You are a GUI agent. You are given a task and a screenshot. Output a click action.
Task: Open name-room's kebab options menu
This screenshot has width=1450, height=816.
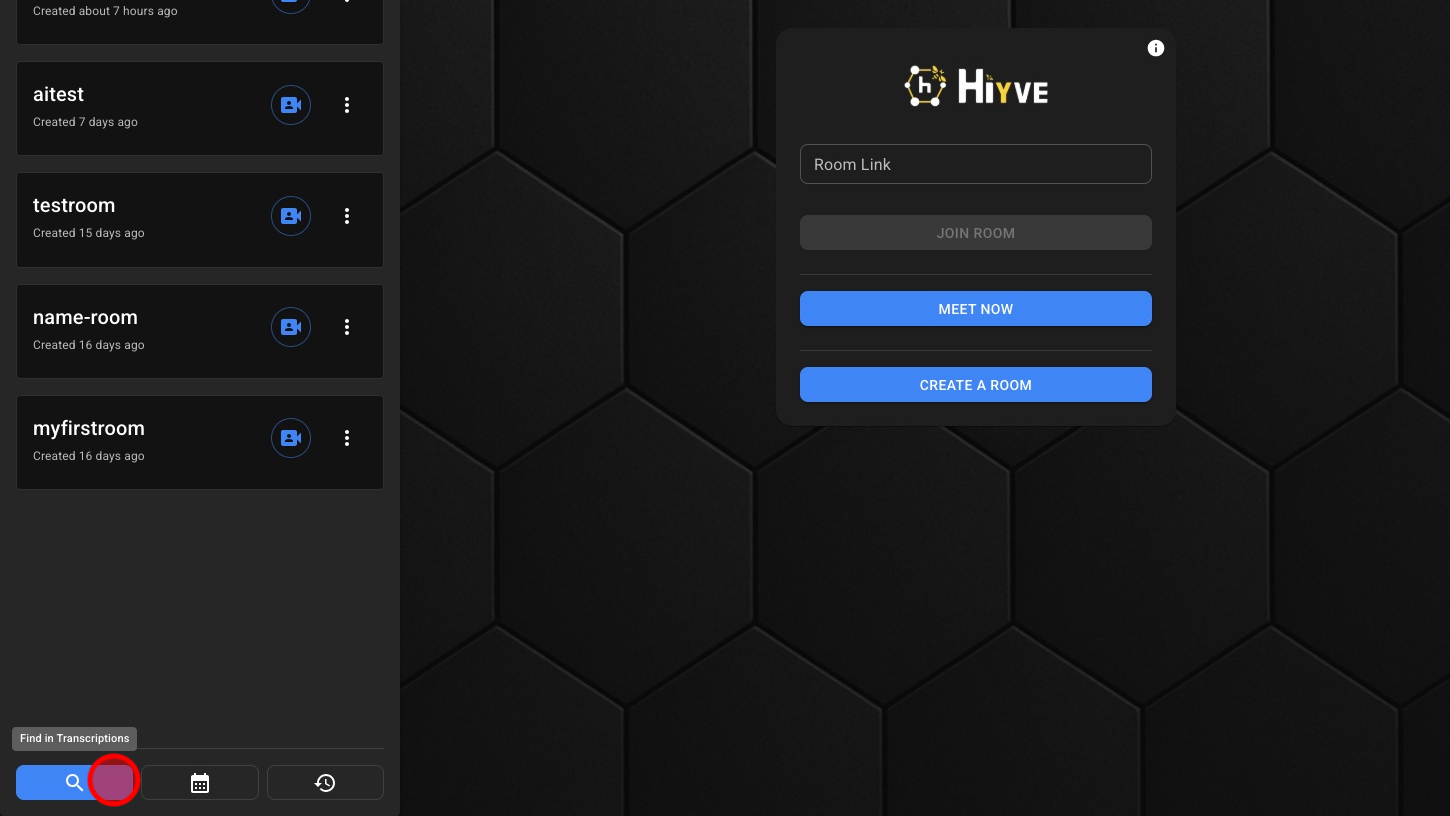coord(347,327)
